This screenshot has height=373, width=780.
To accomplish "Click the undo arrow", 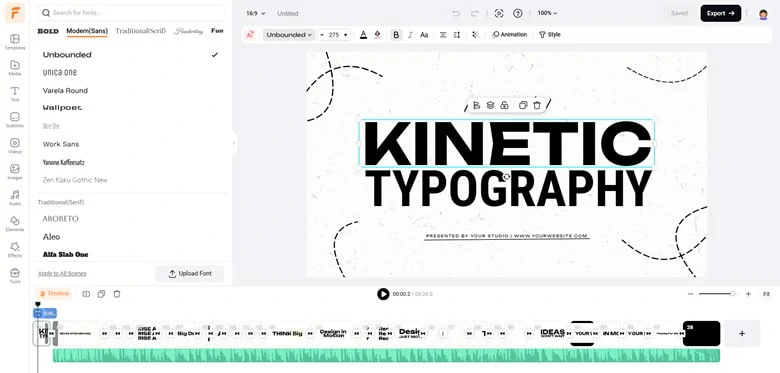I will [x=456, y=13].
